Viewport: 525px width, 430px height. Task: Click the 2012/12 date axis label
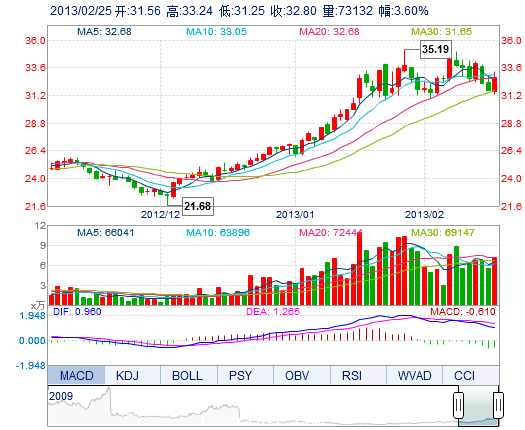[x=160, y=214]
